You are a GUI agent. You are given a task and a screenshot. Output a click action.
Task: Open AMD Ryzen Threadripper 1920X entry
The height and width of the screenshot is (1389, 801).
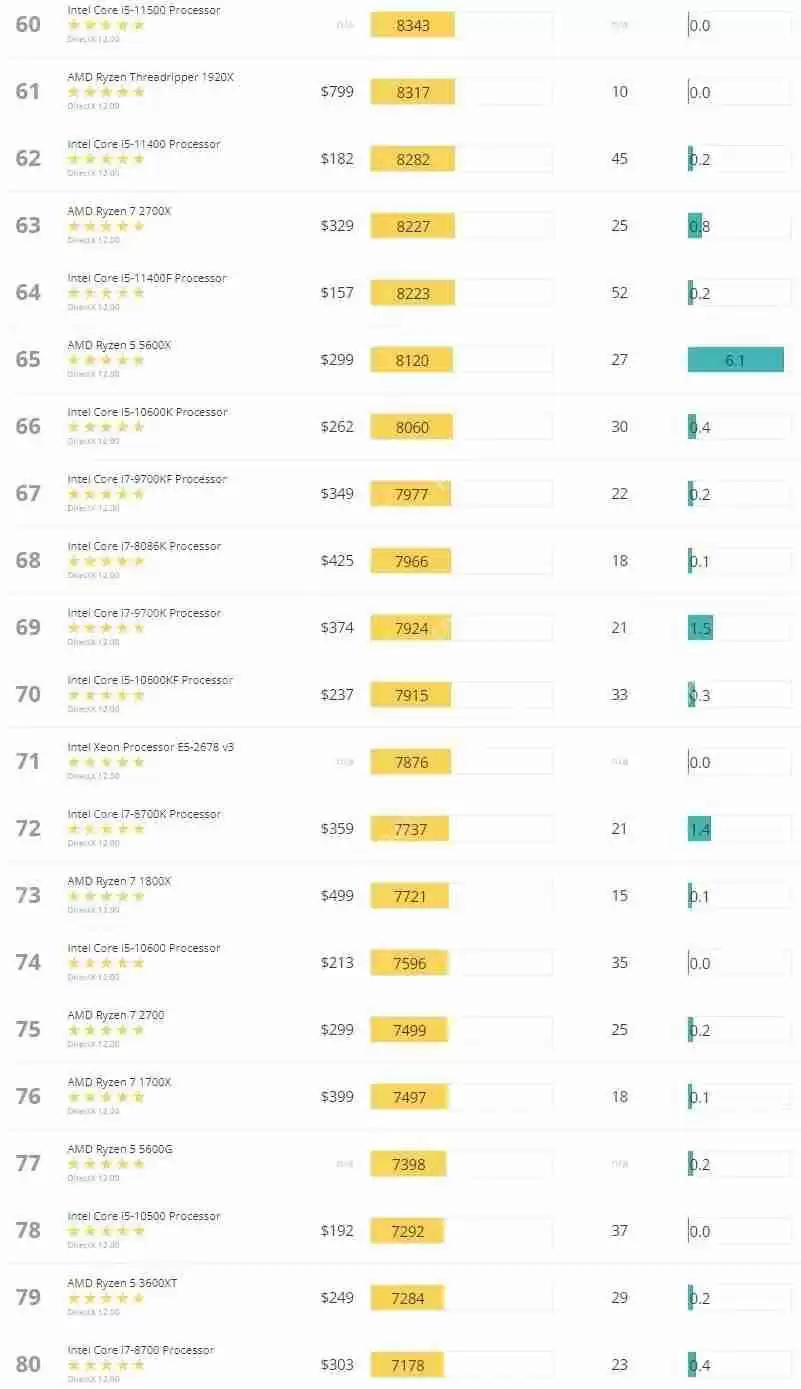150,77
